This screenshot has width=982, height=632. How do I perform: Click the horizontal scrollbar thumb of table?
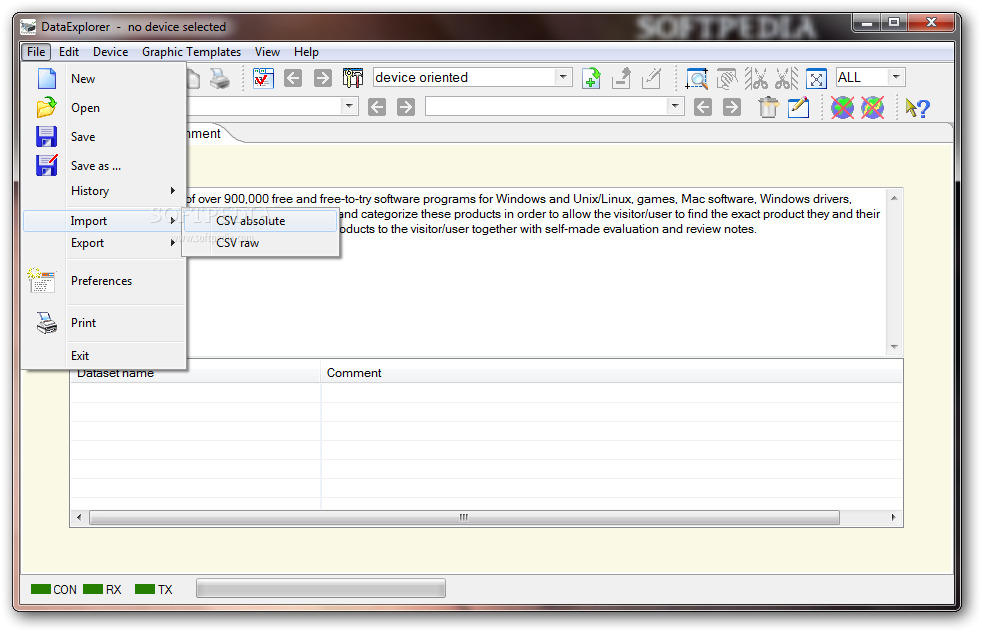464,517
